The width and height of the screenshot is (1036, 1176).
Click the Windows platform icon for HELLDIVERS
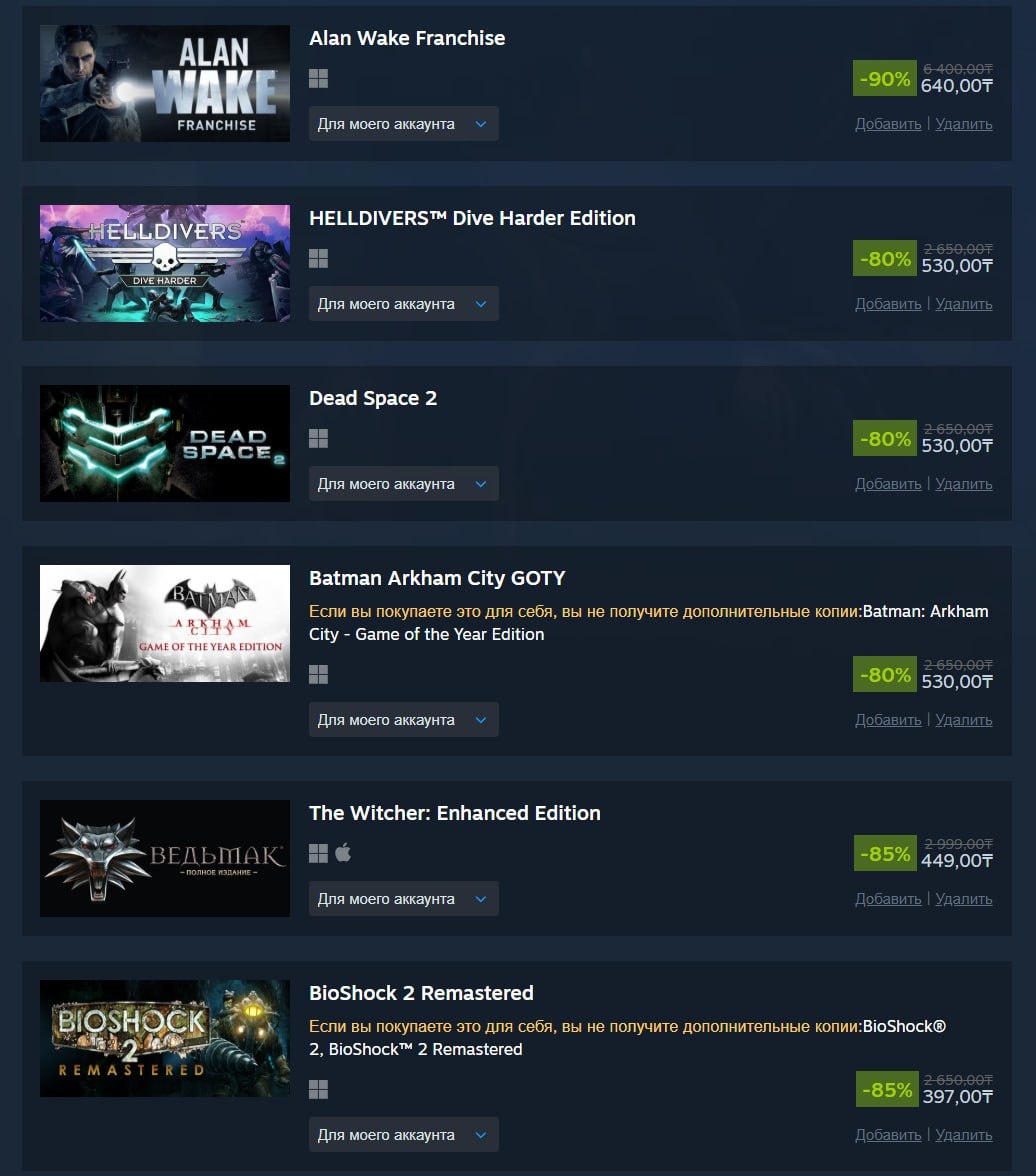[x=318, y=259]
